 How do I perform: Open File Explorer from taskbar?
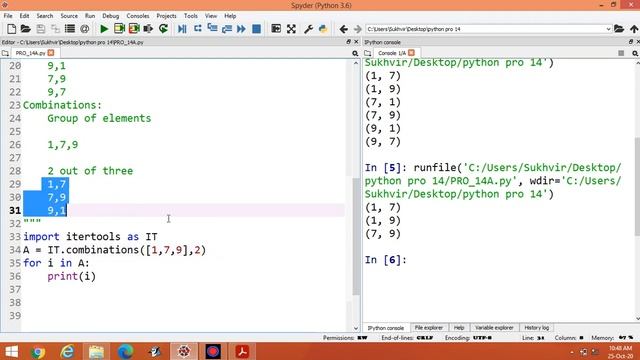pyautogui.click(x=96, y=351)
